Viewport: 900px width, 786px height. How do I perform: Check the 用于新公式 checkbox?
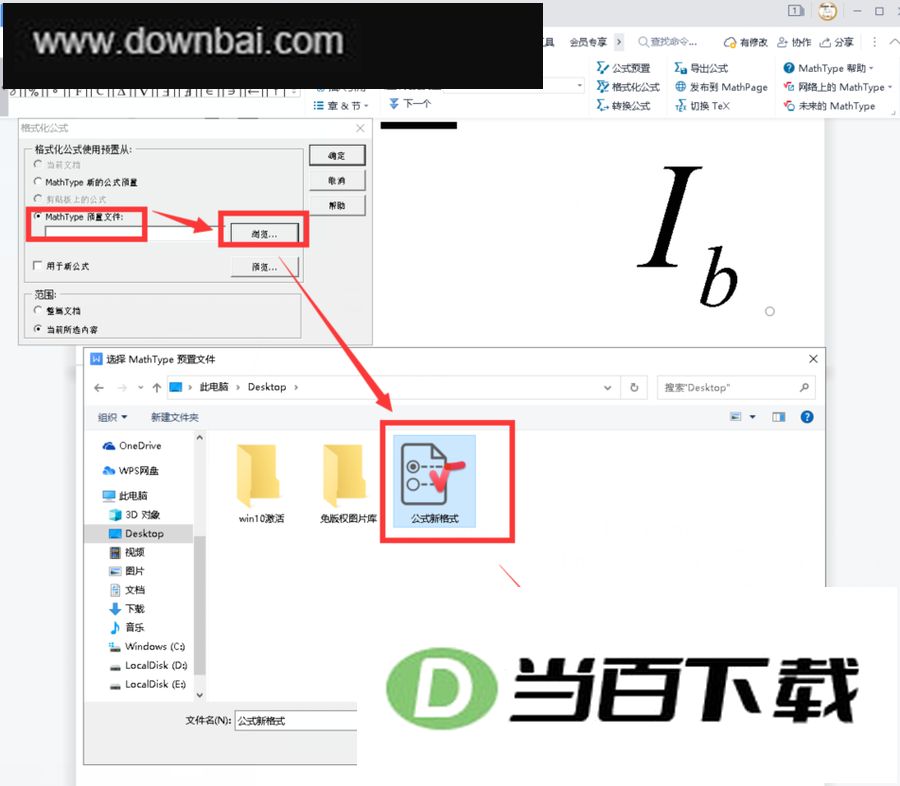[x=37, y=265]
